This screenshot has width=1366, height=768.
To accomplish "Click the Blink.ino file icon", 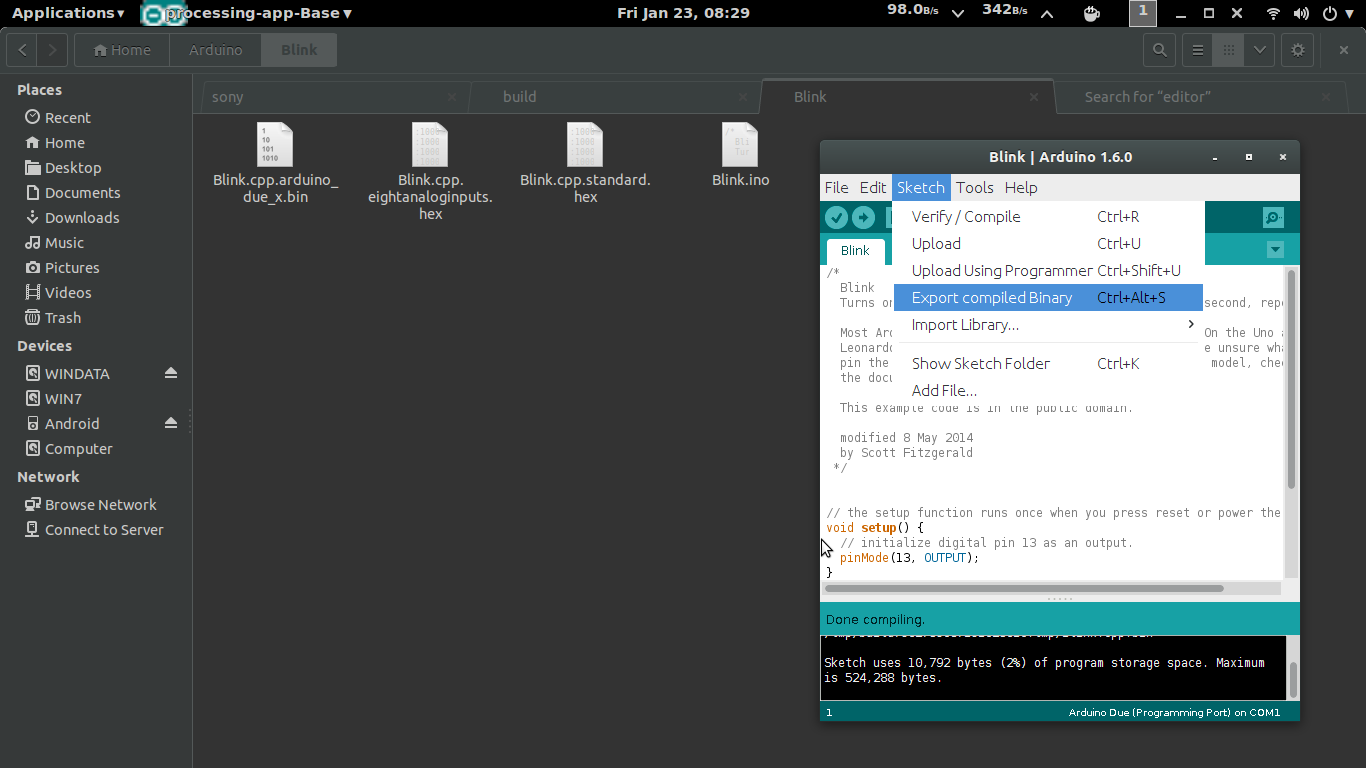I will coord(740,144).
